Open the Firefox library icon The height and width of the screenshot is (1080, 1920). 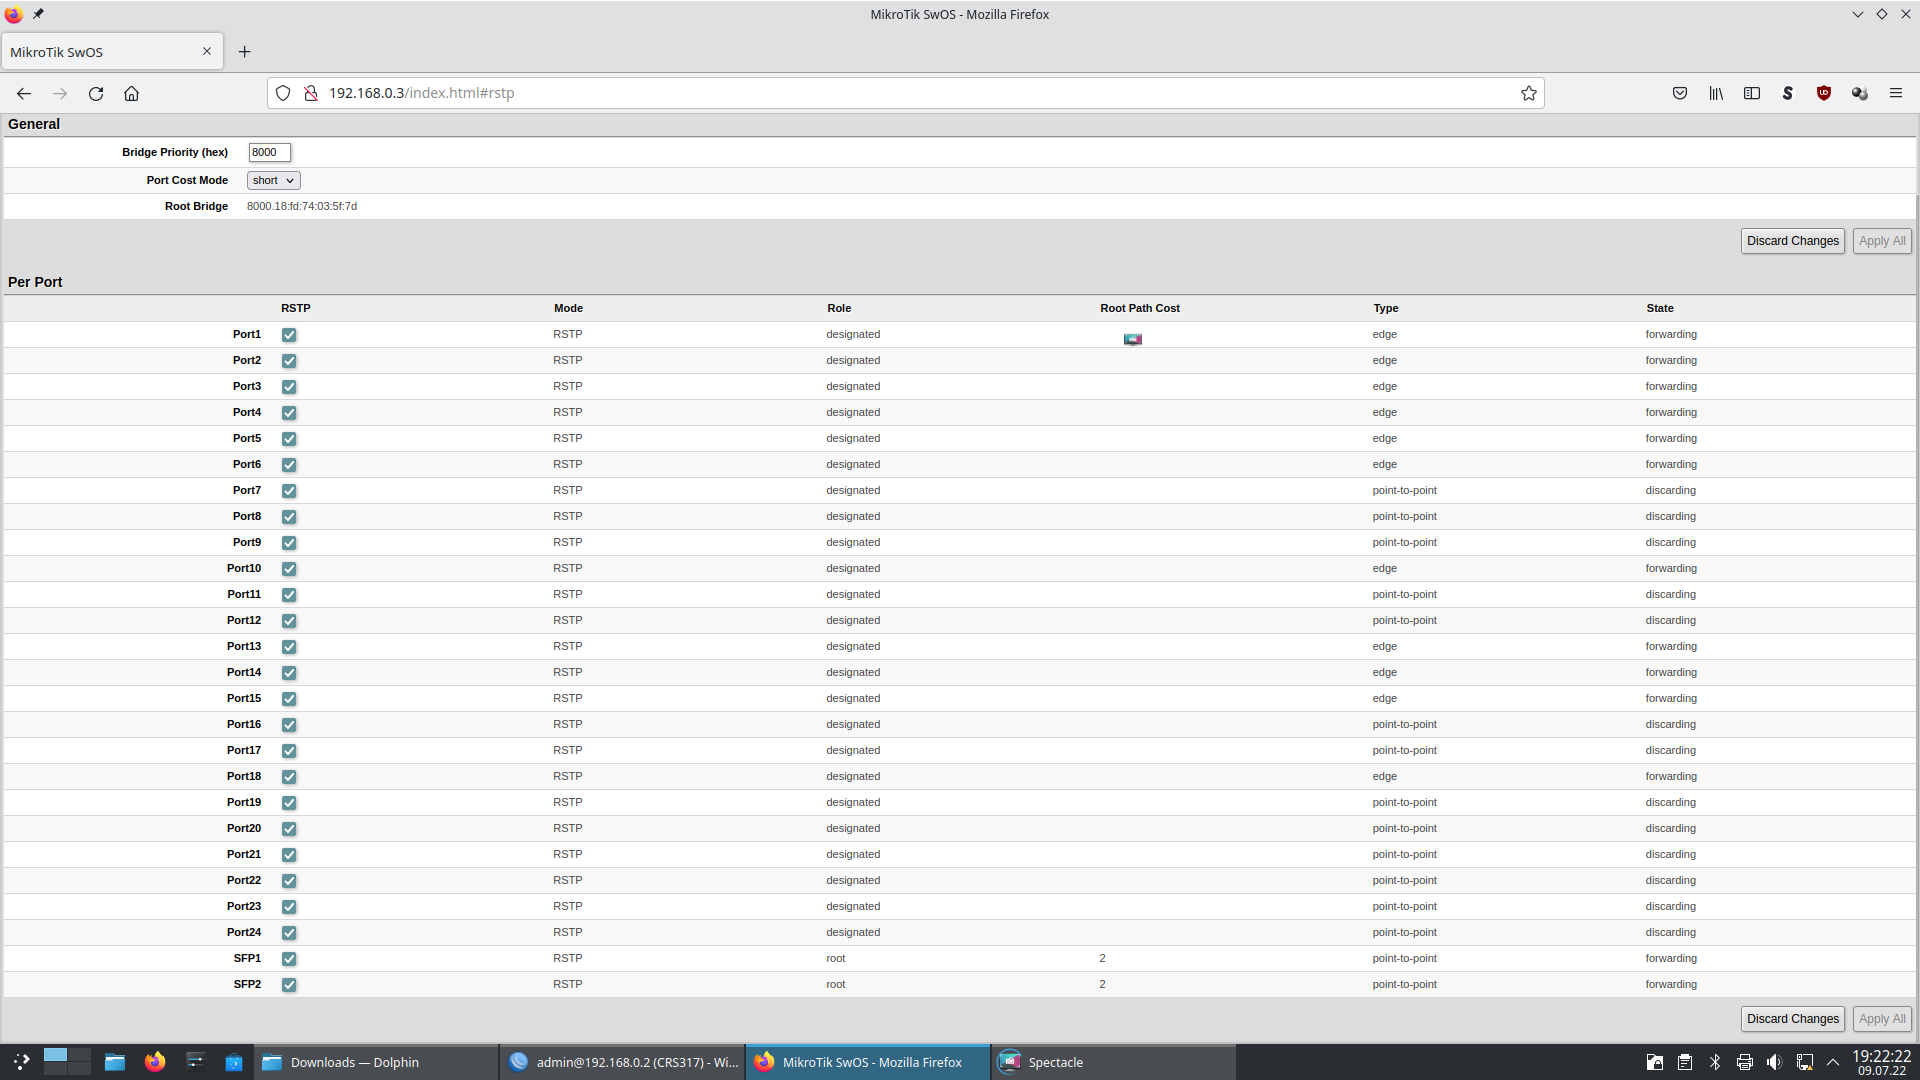[x=1716, y=93]
